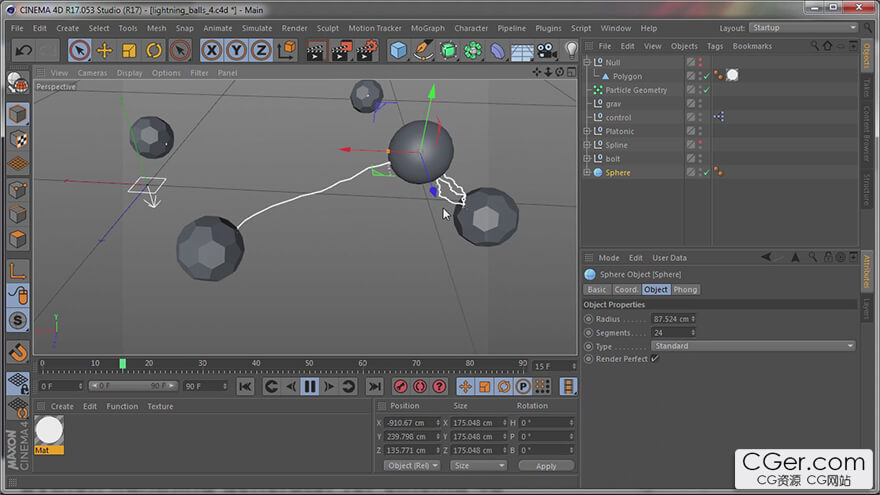Toggle the coordinate system icon
Viewport: 880px width, 495px height.
point(287,51)
